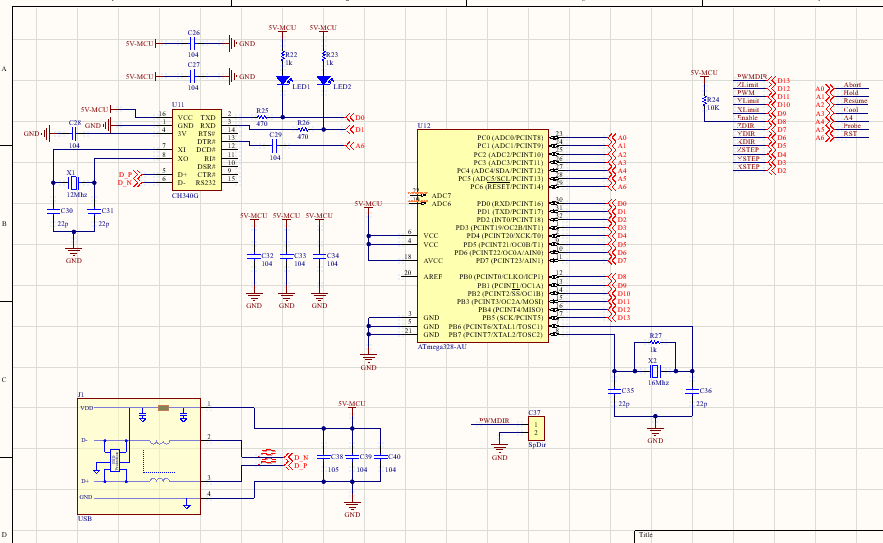The image size is (883, 543).
Task: Click the 16Mhz value text
Action: tap(658, 382)
